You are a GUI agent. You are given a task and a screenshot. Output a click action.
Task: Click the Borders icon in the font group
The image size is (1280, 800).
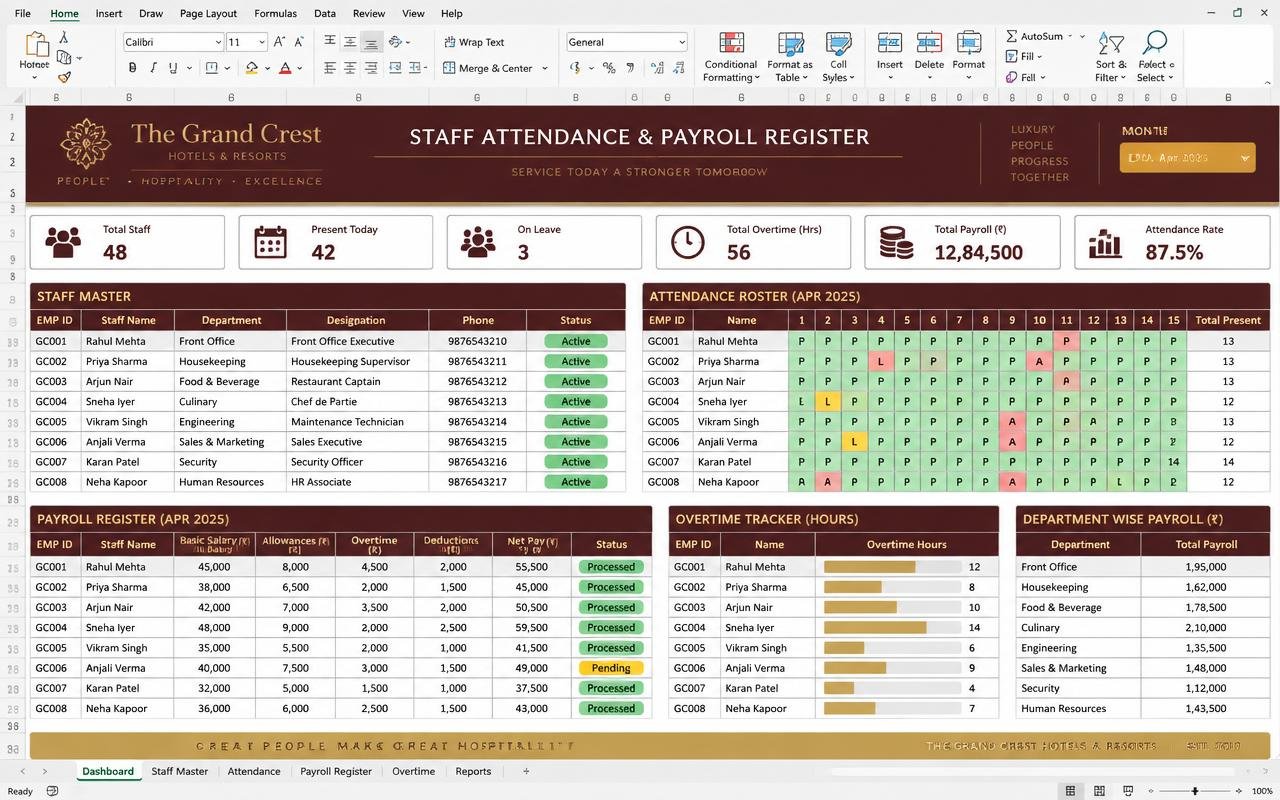point(212,68)
